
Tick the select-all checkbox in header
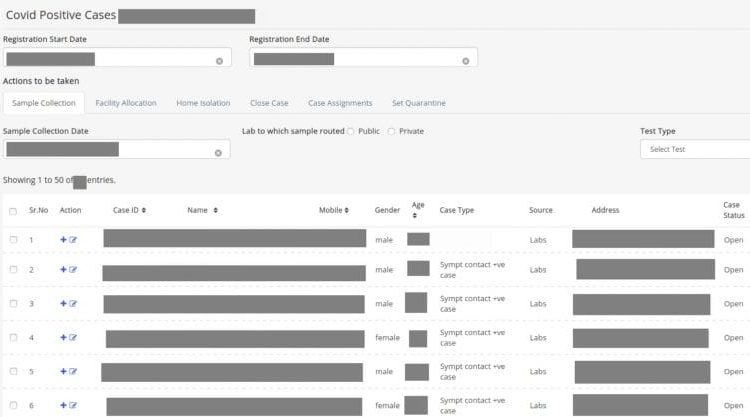pos(13,211)
